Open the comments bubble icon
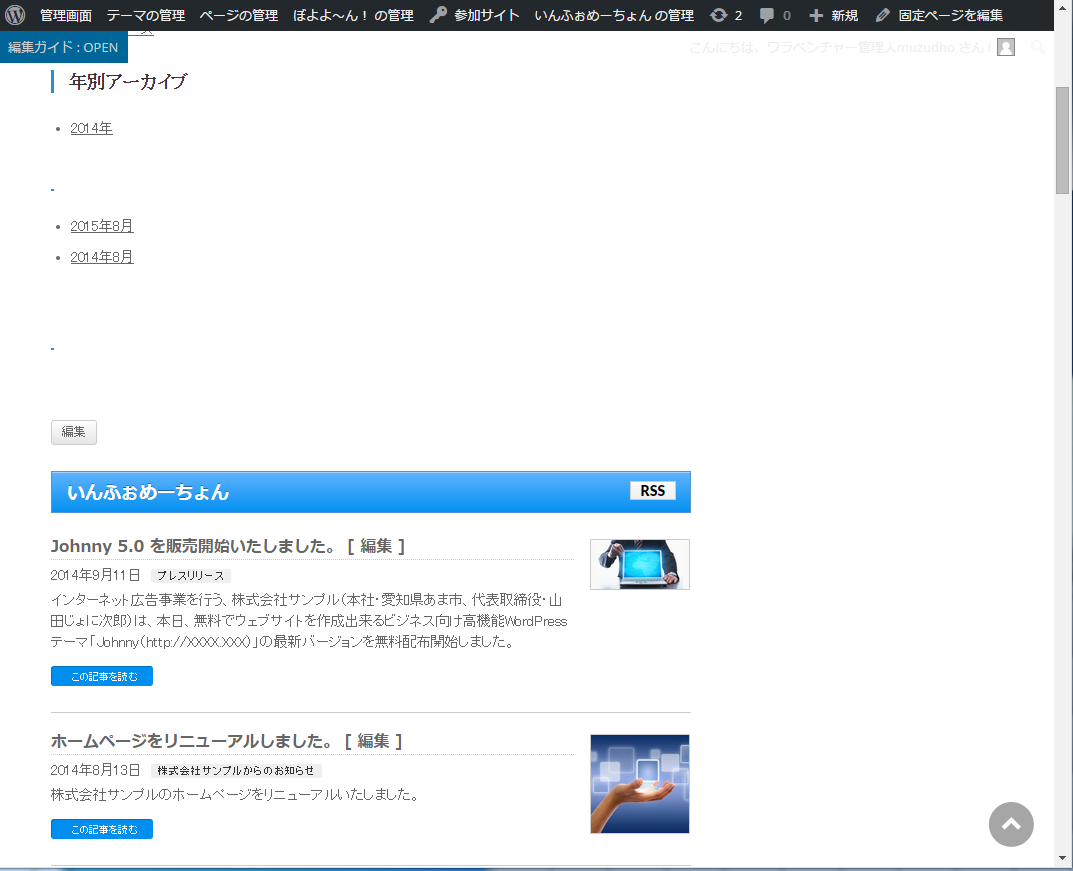Image resolution: width=1073 pixels, height=871 pixels. tap(767, 15)
